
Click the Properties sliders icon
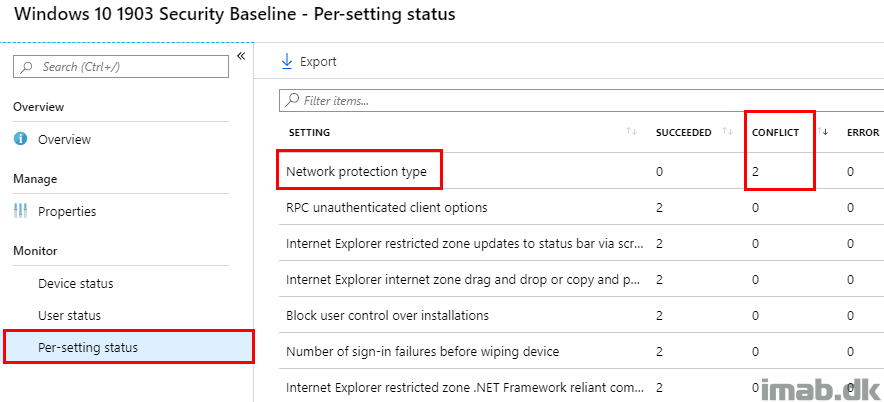(20, 211)
